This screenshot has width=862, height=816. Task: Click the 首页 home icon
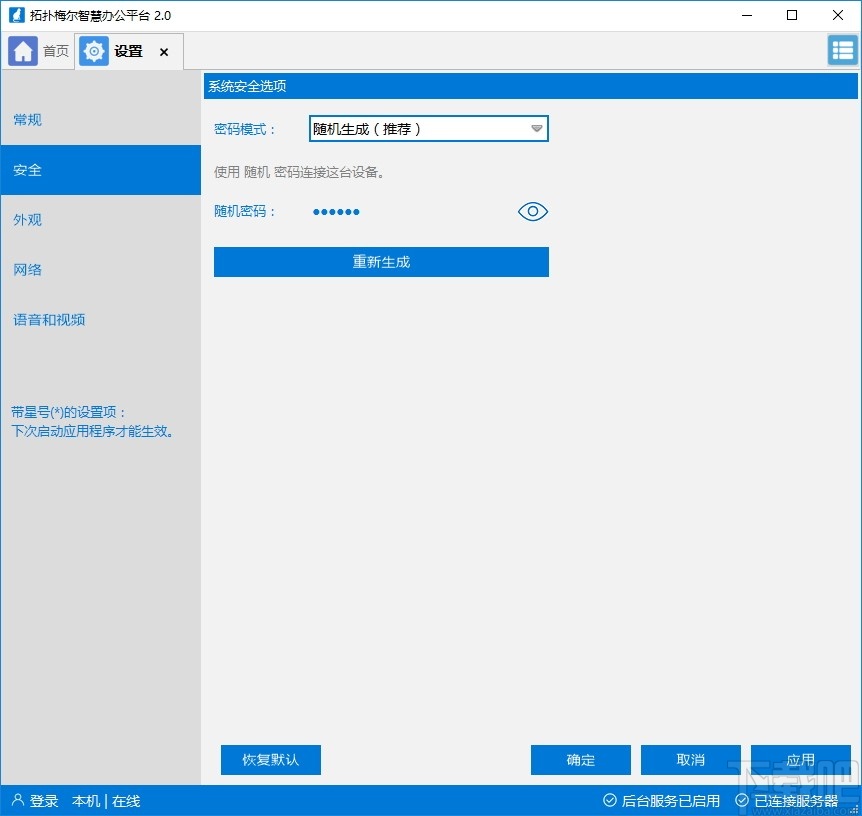tap(22, 50)
